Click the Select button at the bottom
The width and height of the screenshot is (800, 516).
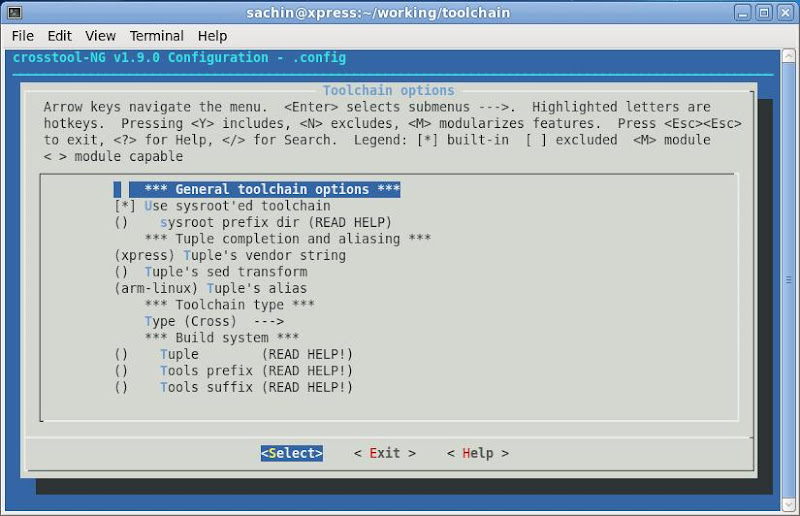tap(292, 453)
